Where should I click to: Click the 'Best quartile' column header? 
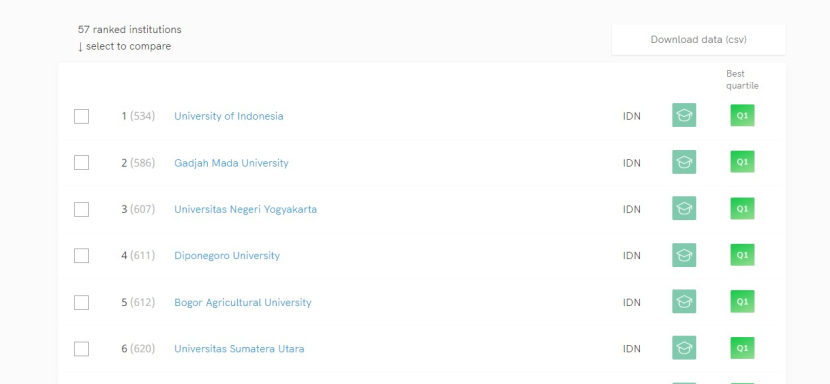click(x=742, y=79)
